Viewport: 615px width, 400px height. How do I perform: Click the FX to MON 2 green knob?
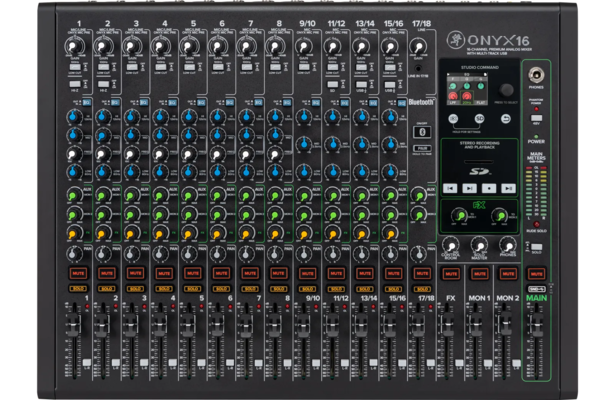500,215
